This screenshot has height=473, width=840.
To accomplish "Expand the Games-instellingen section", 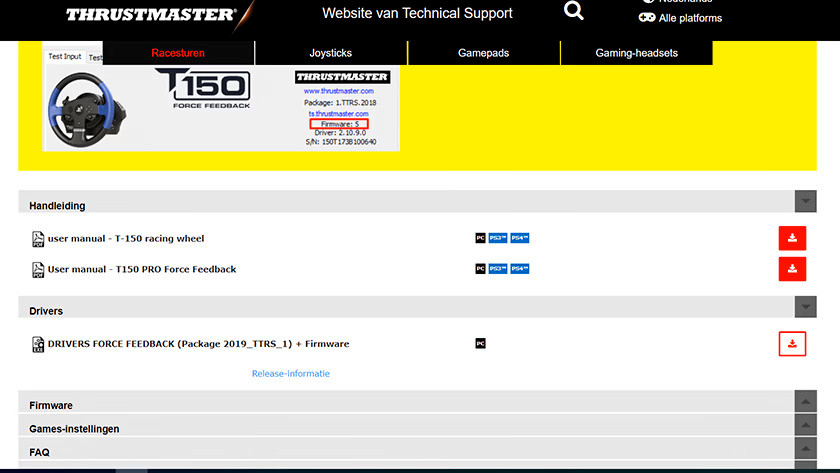I will click(805, 425).
